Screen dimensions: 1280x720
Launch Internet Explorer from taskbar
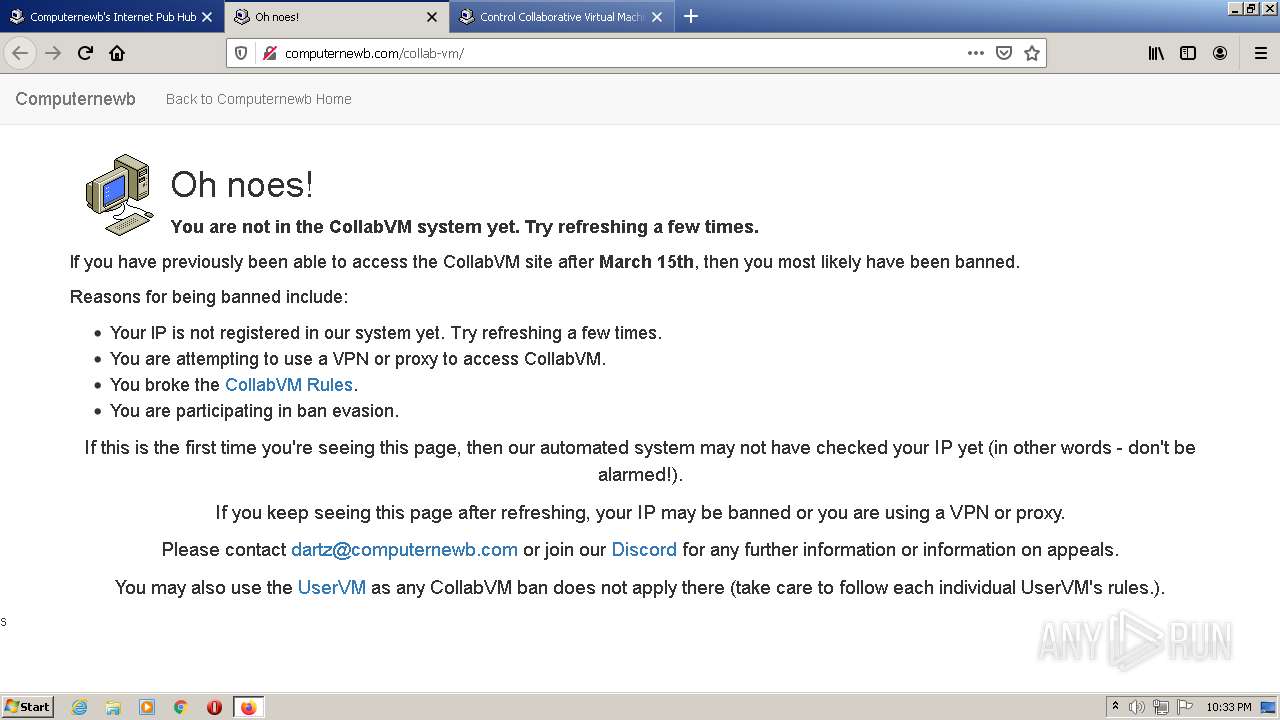pyautogui.click(x=79, y=707)
